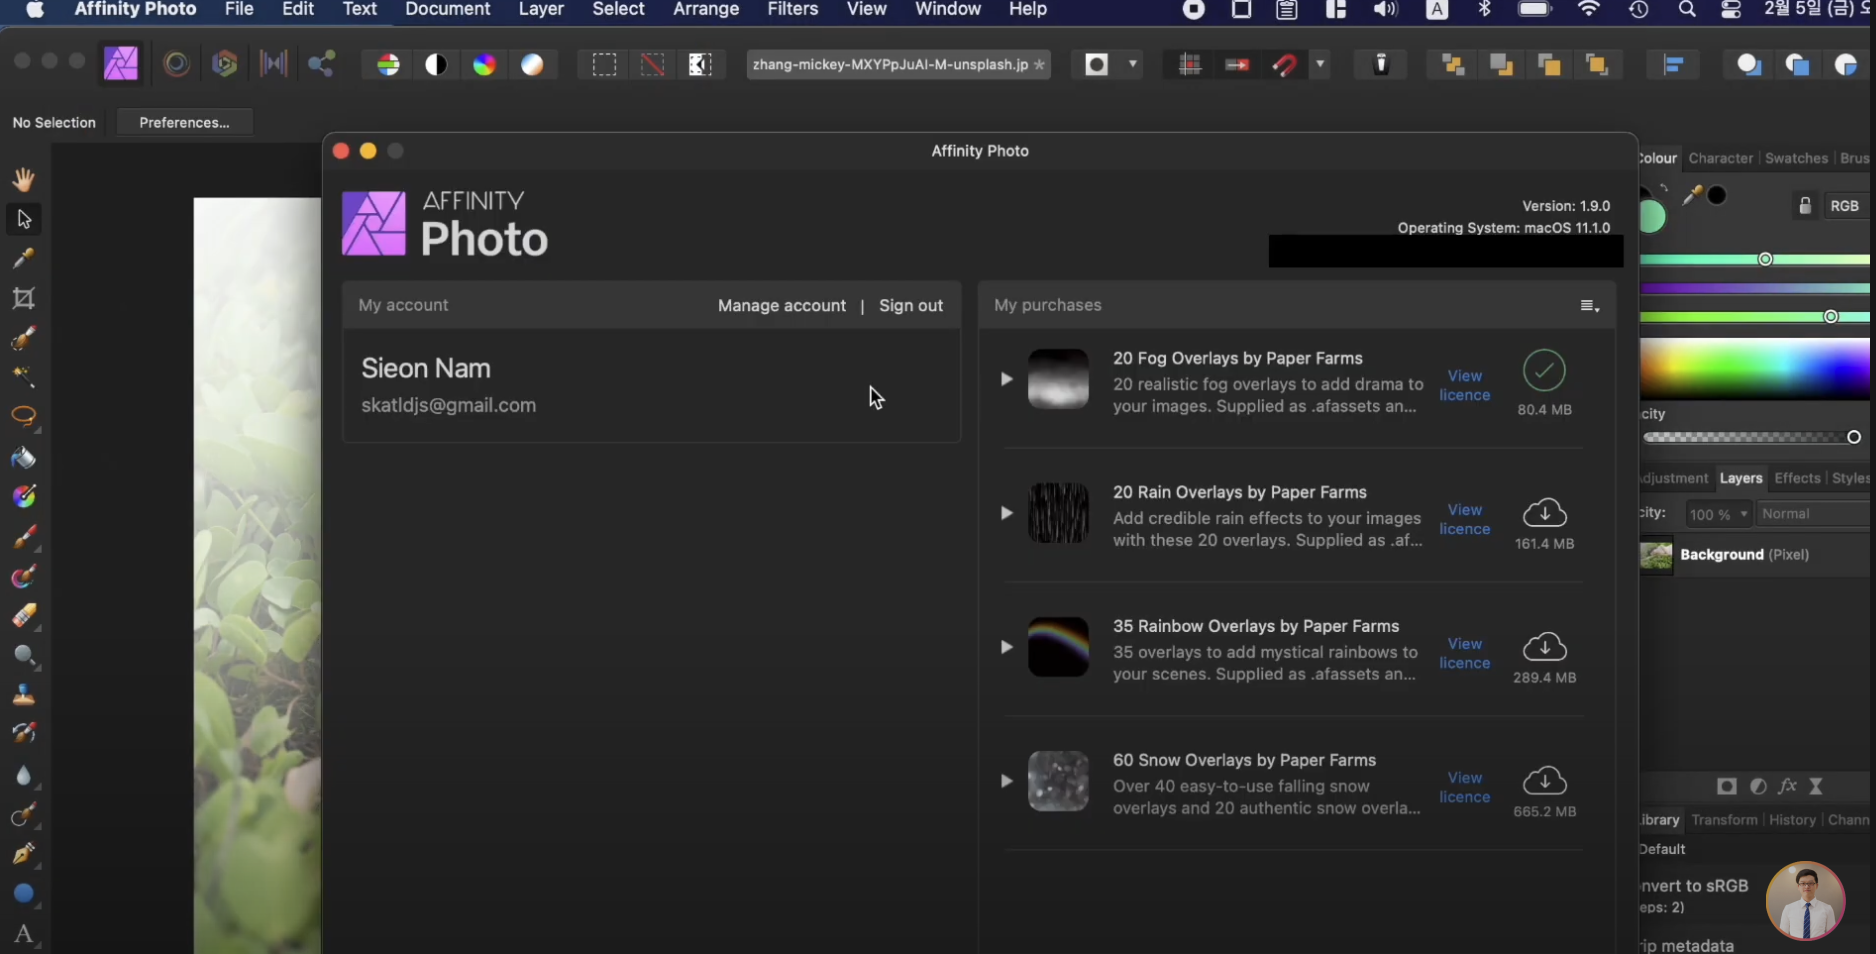Click the Preferences... button
This screenshot has width=1876, height=954.
coord(184,122)
